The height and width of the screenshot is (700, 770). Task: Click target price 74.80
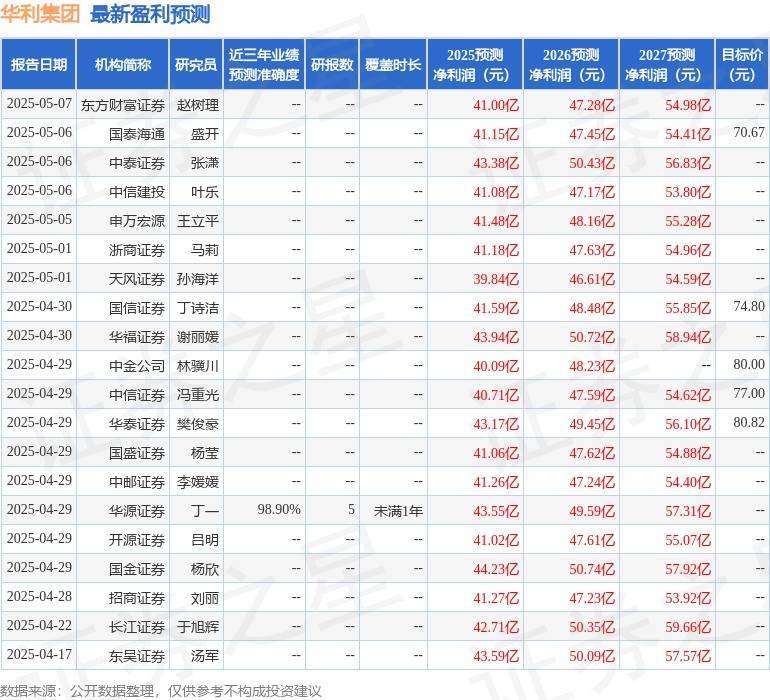[x=749, y=306]
